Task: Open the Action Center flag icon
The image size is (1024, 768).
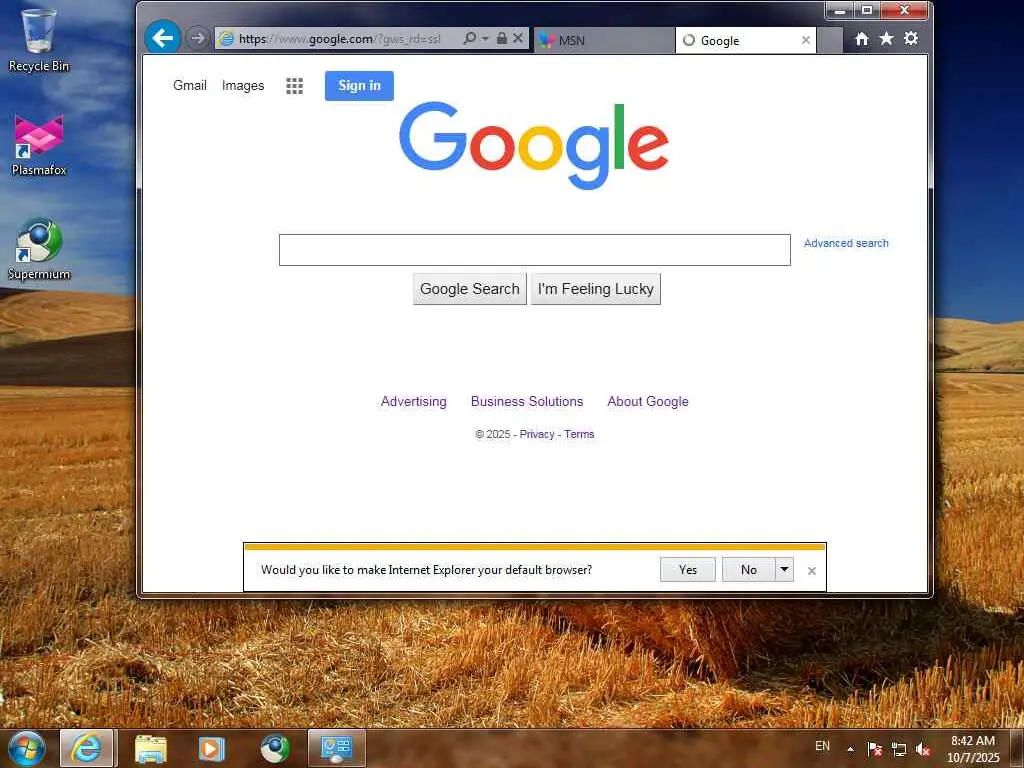Action: point(874,749)
